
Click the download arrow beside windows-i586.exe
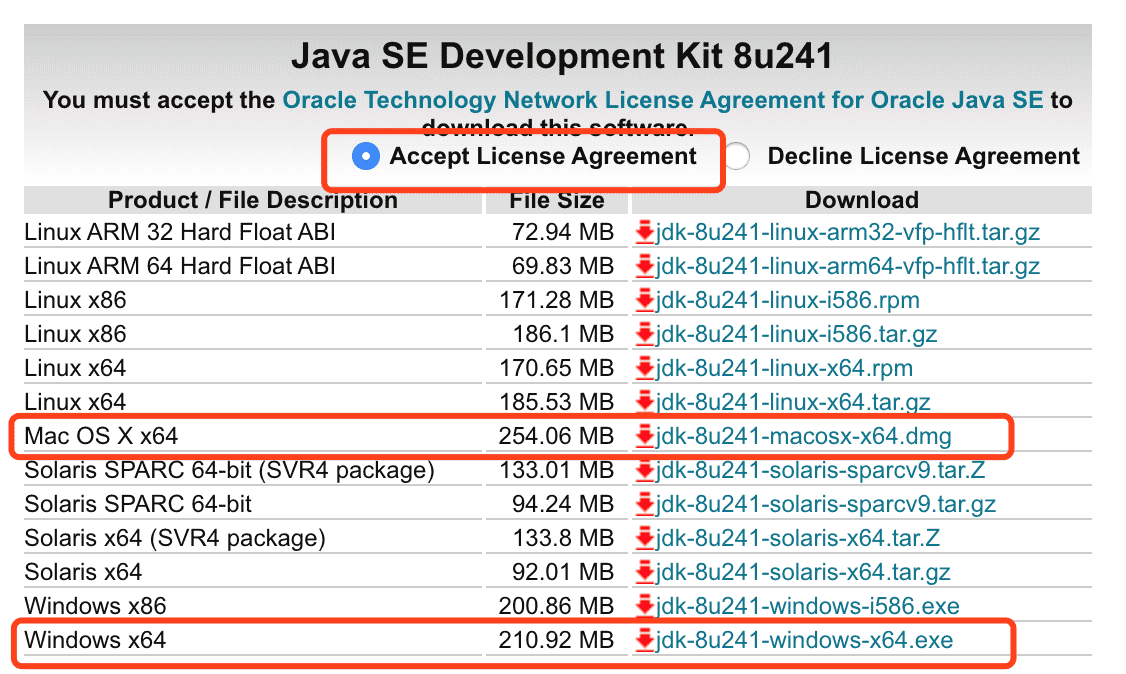tap(644, 606)
